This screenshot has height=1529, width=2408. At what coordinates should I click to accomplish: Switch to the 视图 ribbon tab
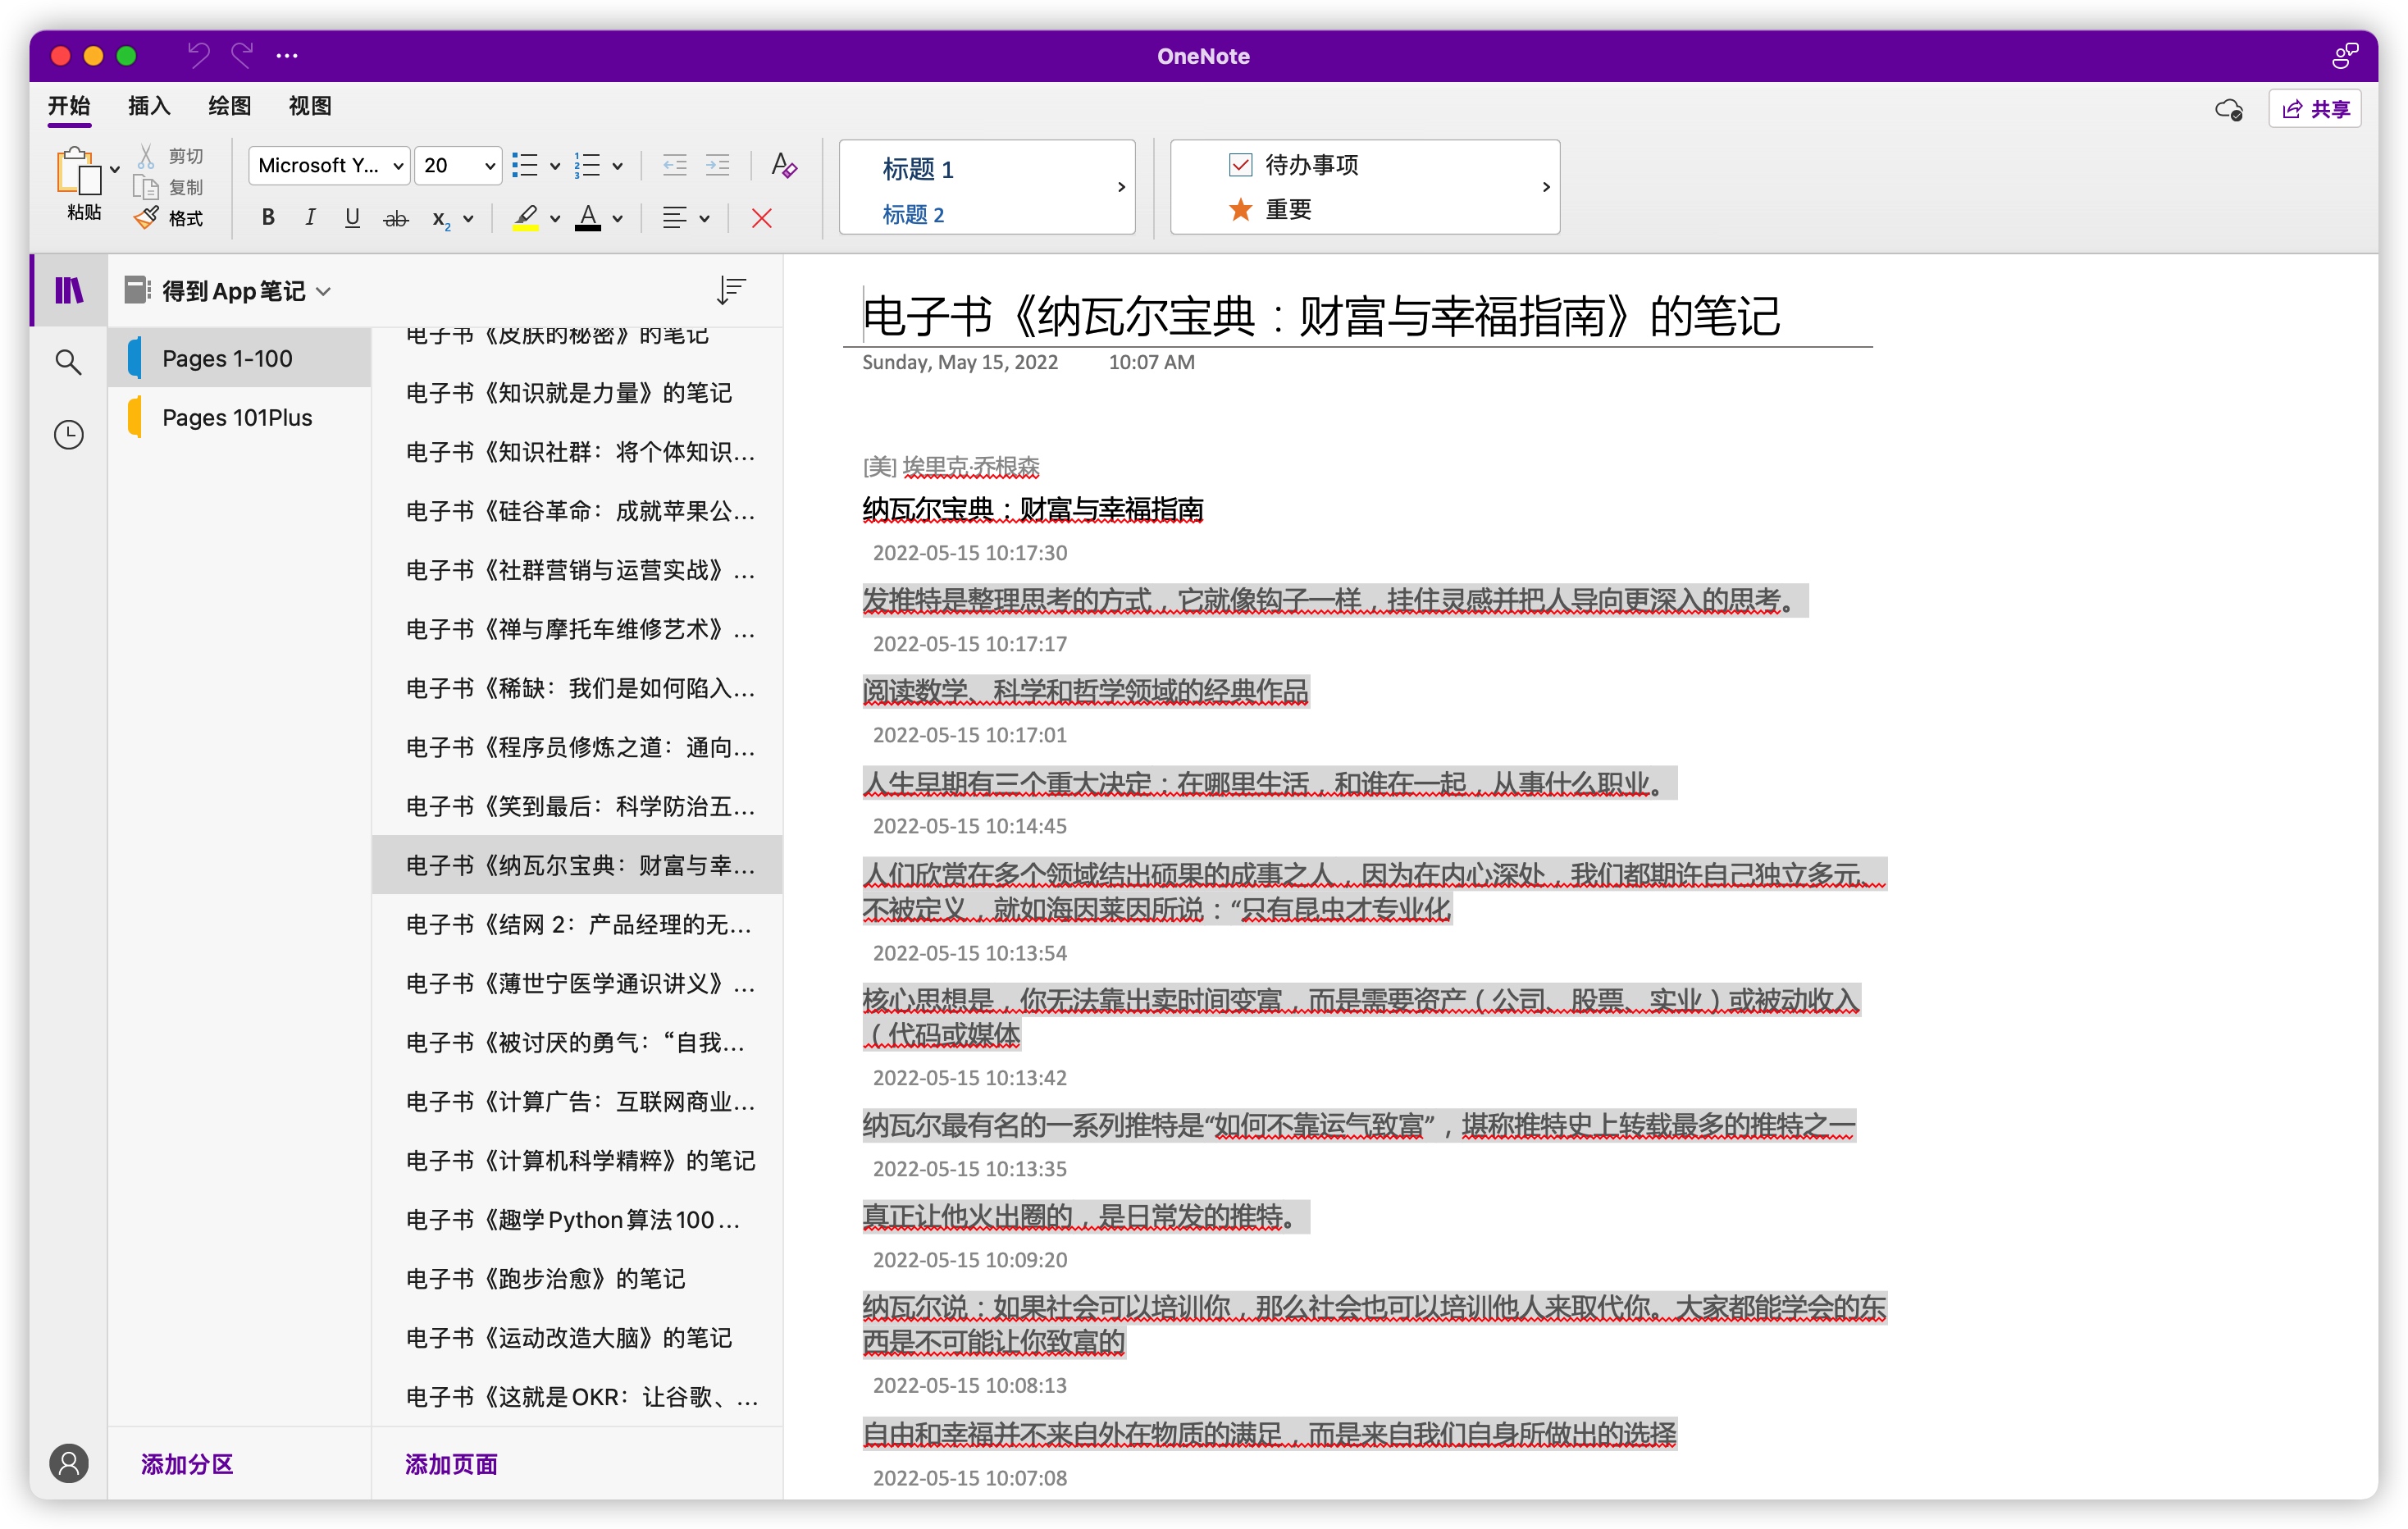tap(310, 106)
